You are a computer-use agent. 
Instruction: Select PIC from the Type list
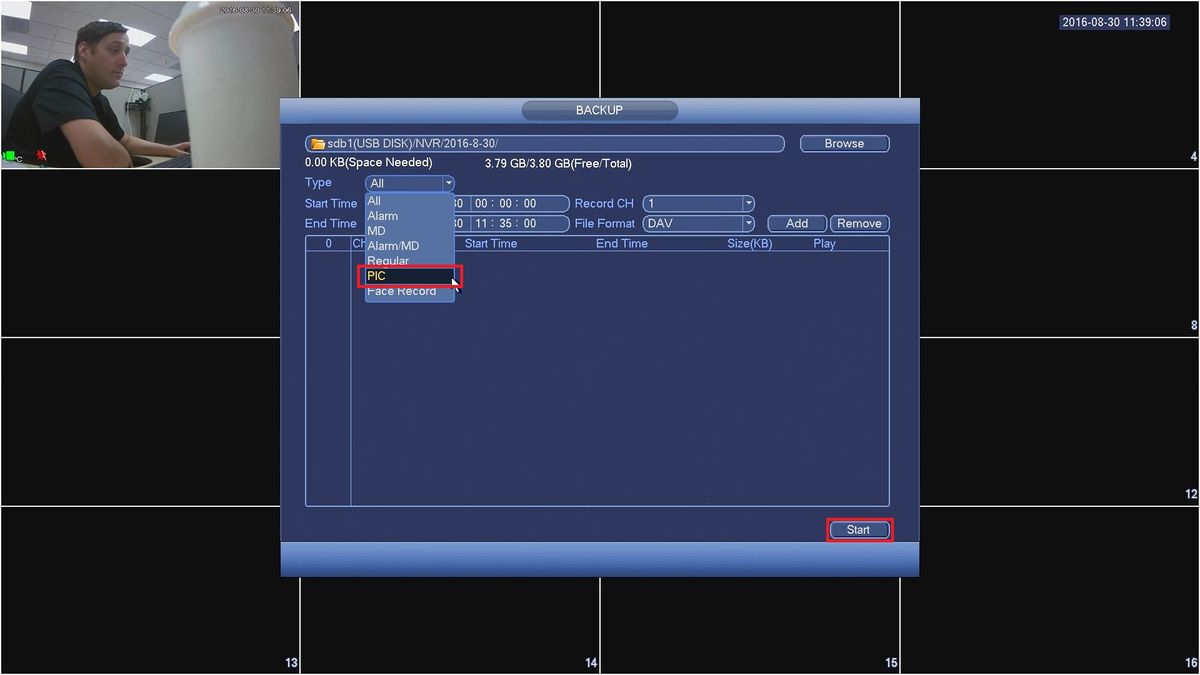410,276
